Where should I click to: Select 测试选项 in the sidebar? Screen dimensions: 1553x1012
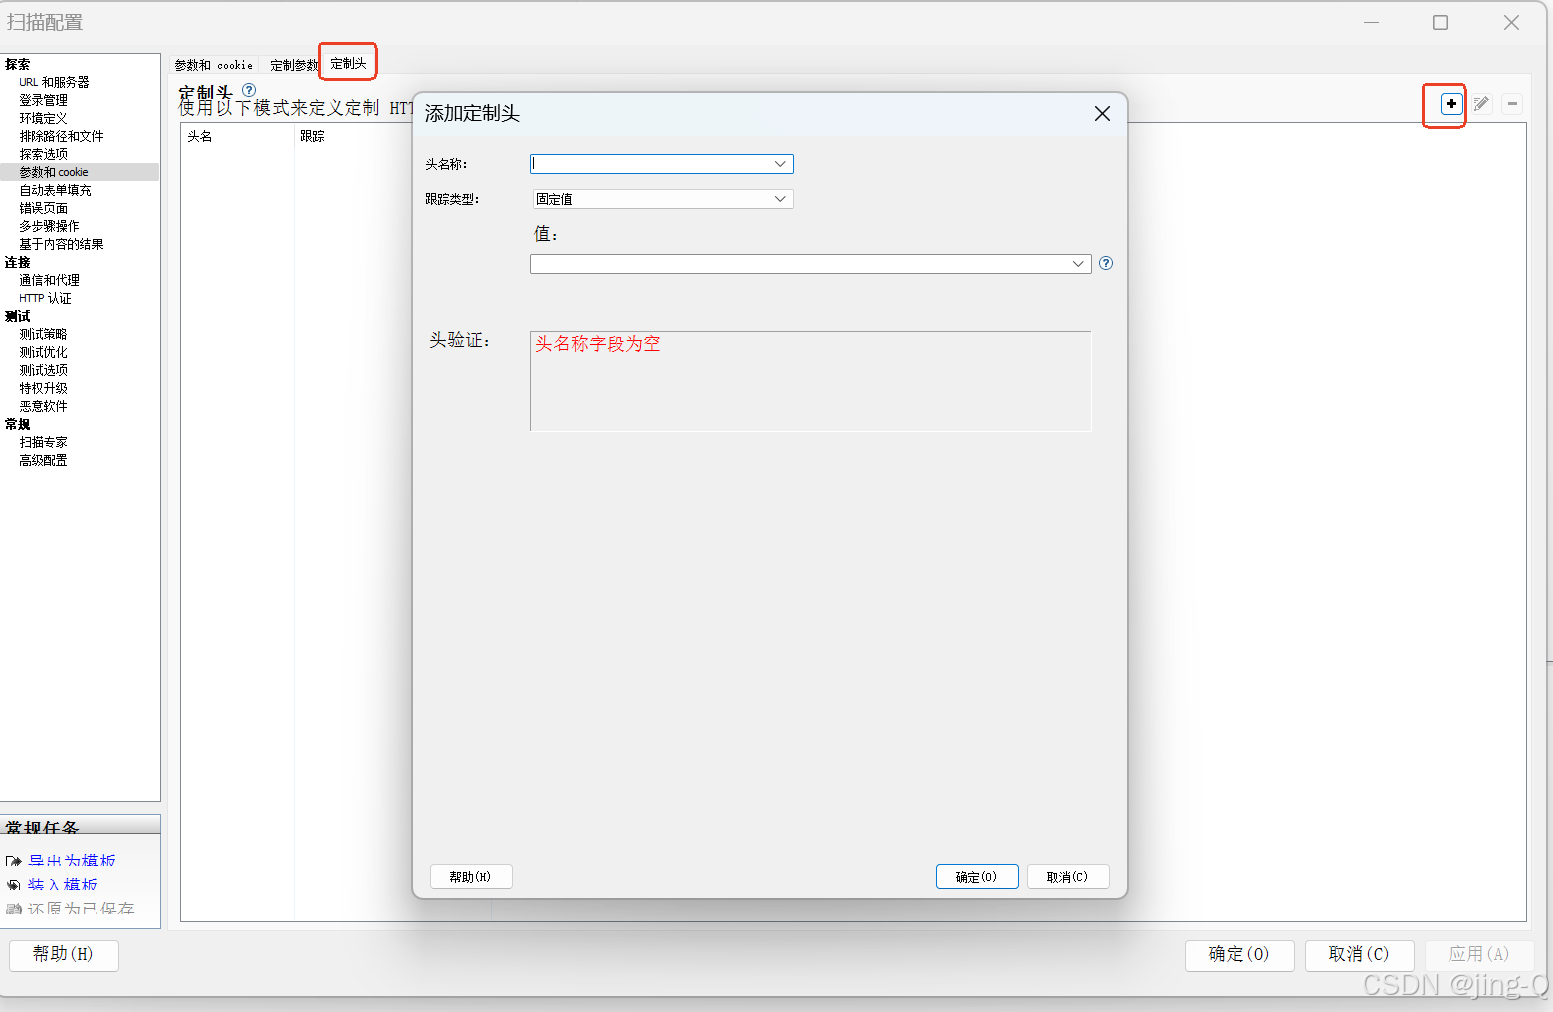coord(44,370)
